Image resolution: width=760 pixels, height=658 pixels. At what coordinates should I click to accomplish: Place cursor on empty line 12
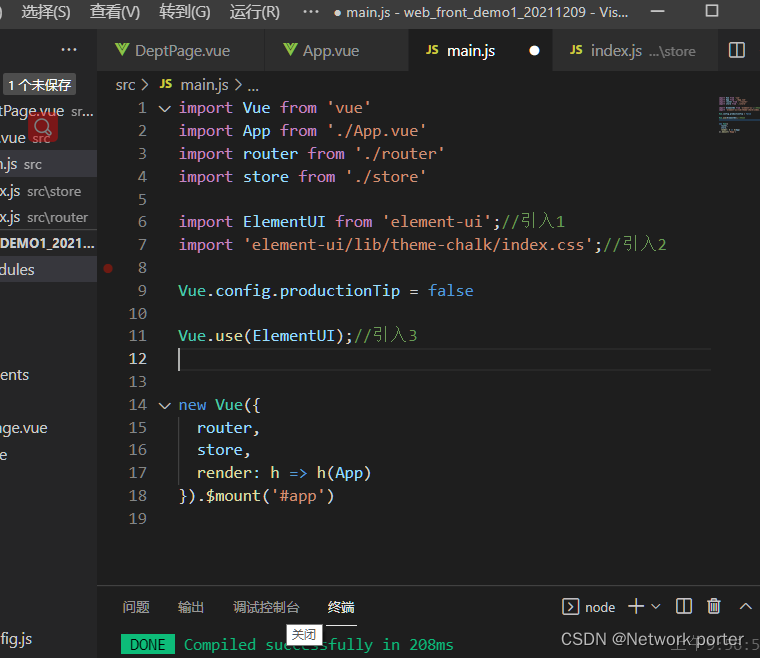[444, 359]
